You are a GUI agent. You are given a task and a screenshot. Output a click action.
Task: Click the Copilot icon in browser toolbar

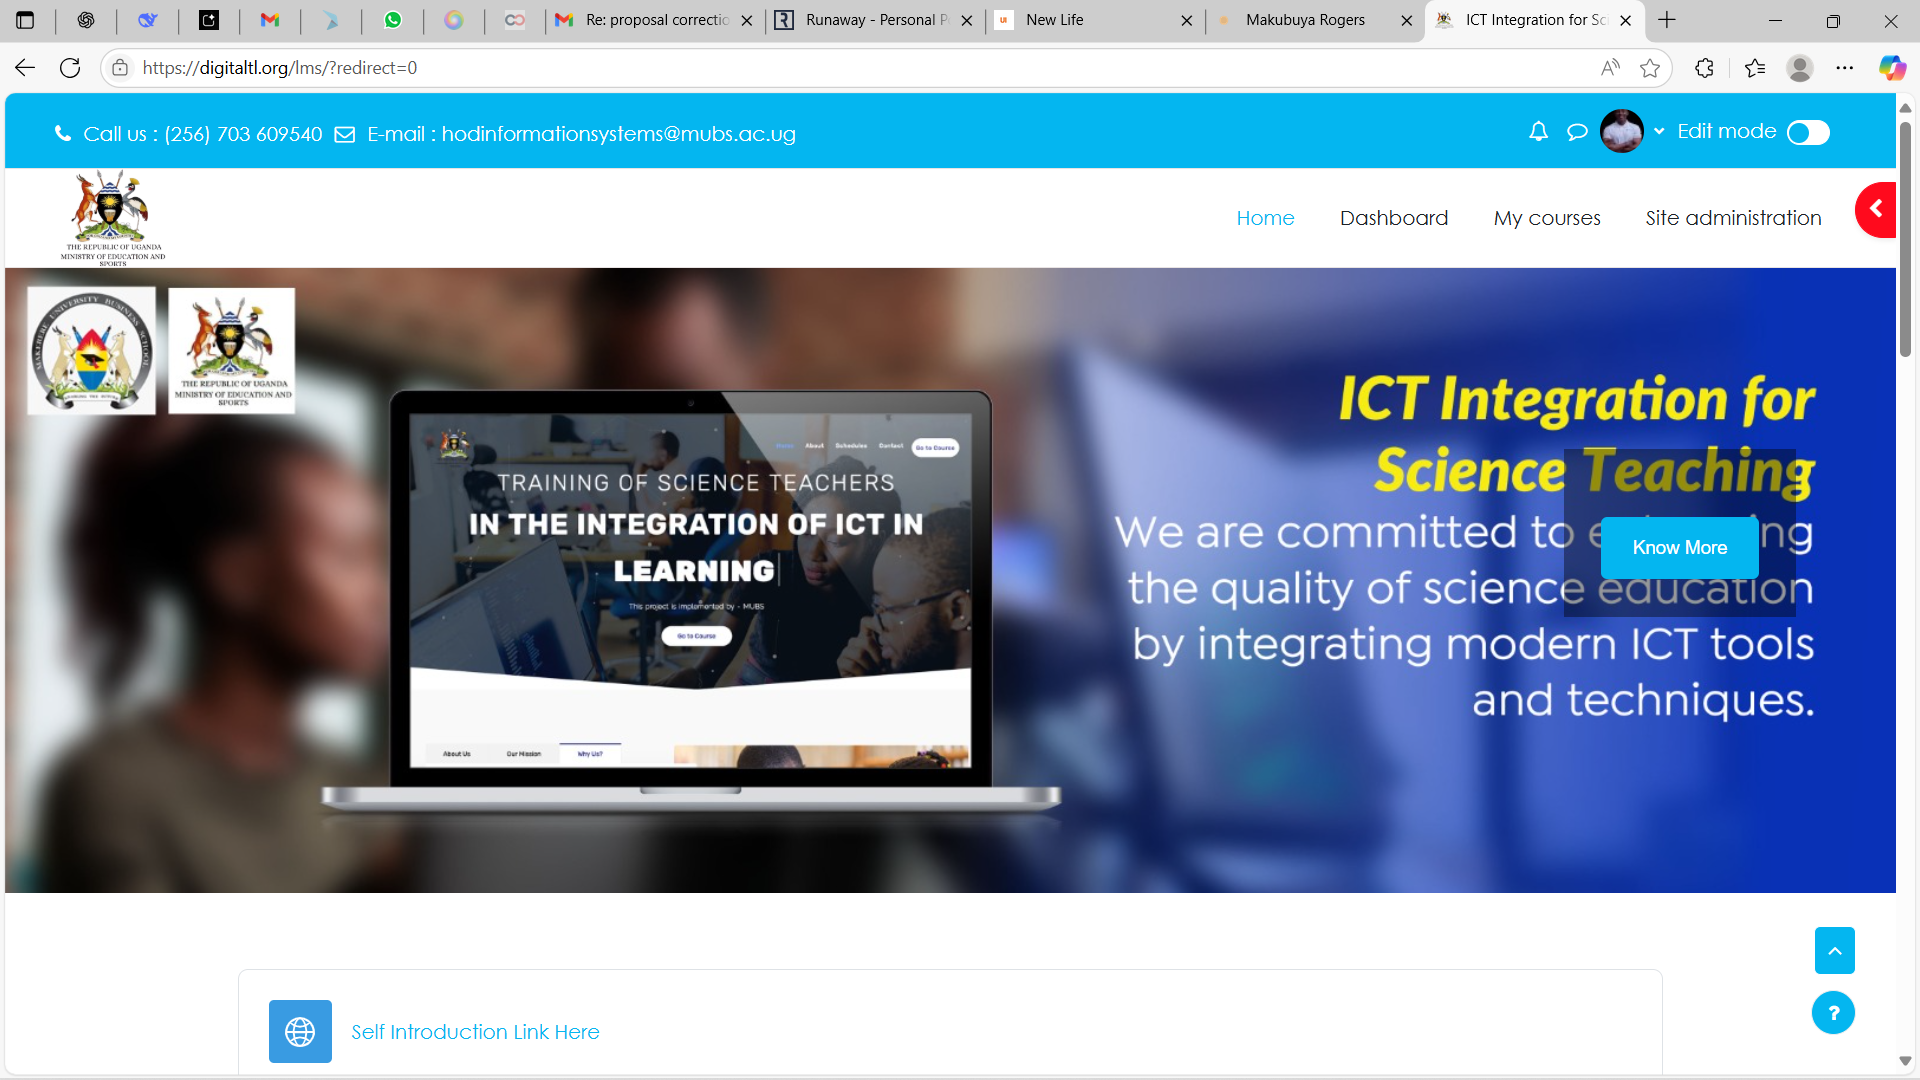(x=1891, y=68)
